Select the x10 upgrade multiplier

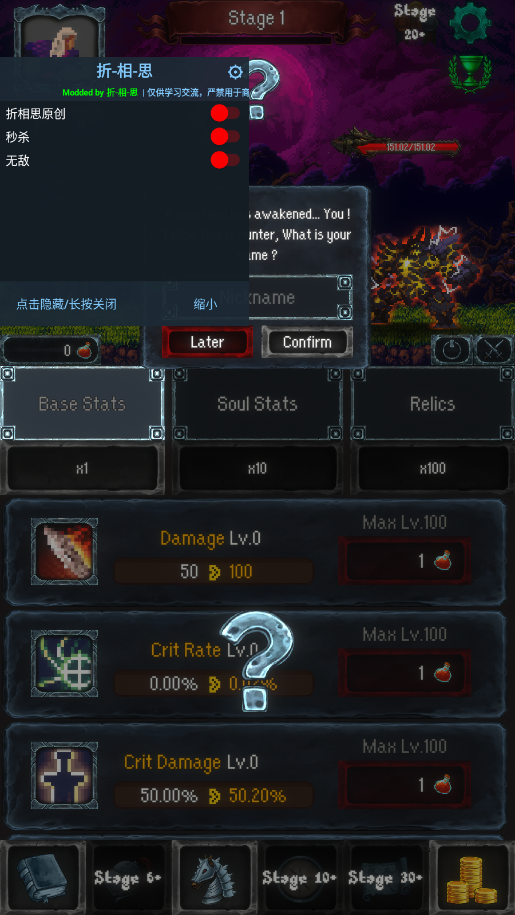[257, 469]
